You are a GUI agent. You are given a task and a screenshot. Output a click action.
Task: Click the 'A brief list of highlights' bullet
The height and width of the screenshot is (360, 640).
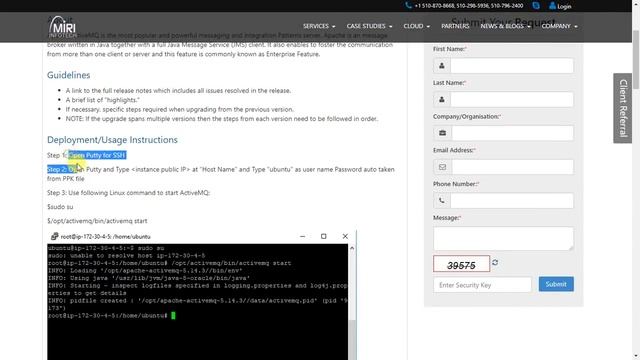pyautogui.click(x=102, y=100)
